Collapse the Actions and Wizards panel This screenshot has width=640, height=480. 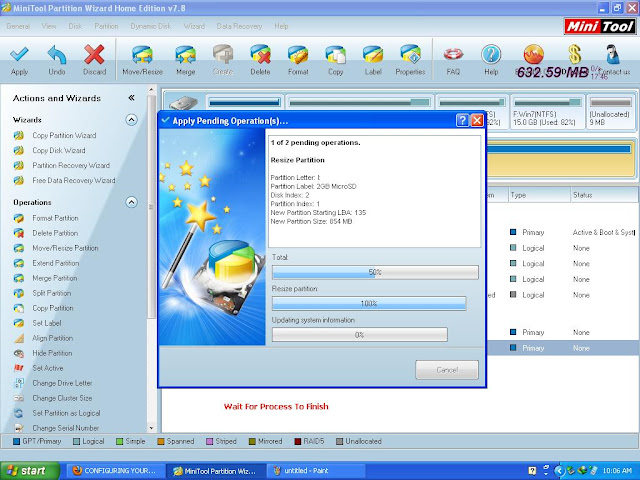[131, 98]
